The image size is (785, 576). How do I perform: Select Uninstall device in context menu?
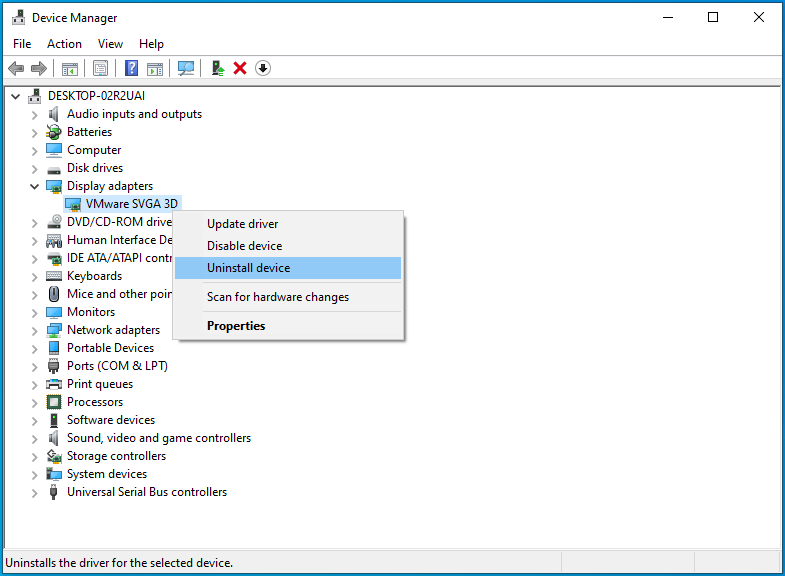tap(288, 268)
